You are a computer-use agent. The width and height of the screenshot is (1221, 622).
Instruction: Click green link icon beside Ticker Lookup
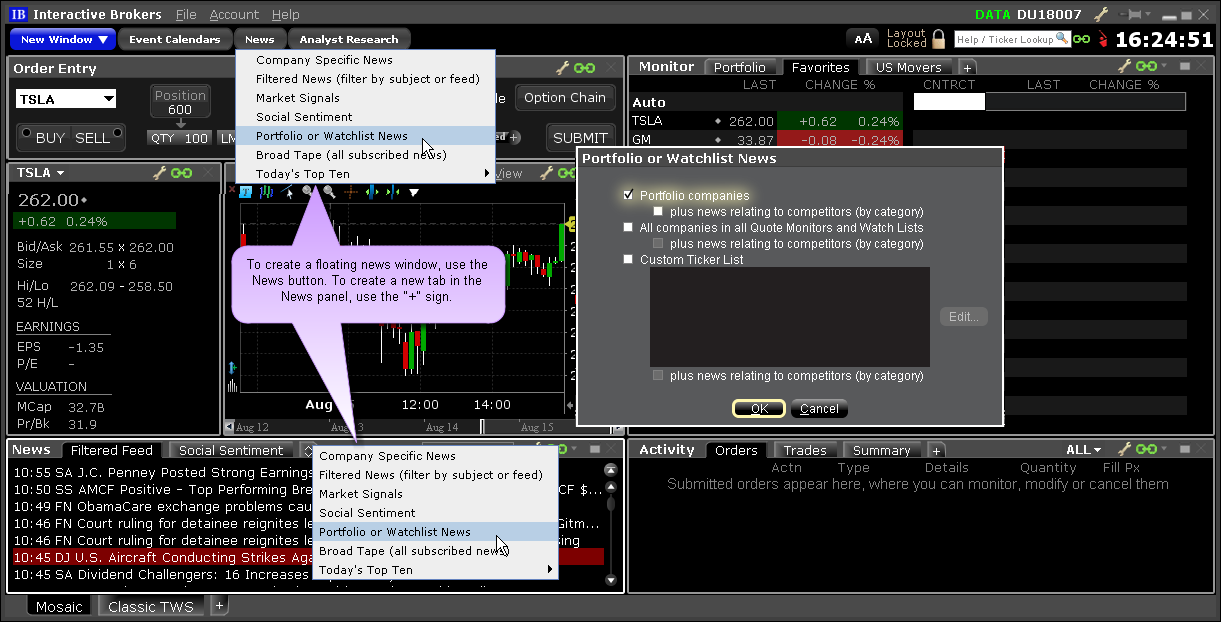coord(1082,39)
